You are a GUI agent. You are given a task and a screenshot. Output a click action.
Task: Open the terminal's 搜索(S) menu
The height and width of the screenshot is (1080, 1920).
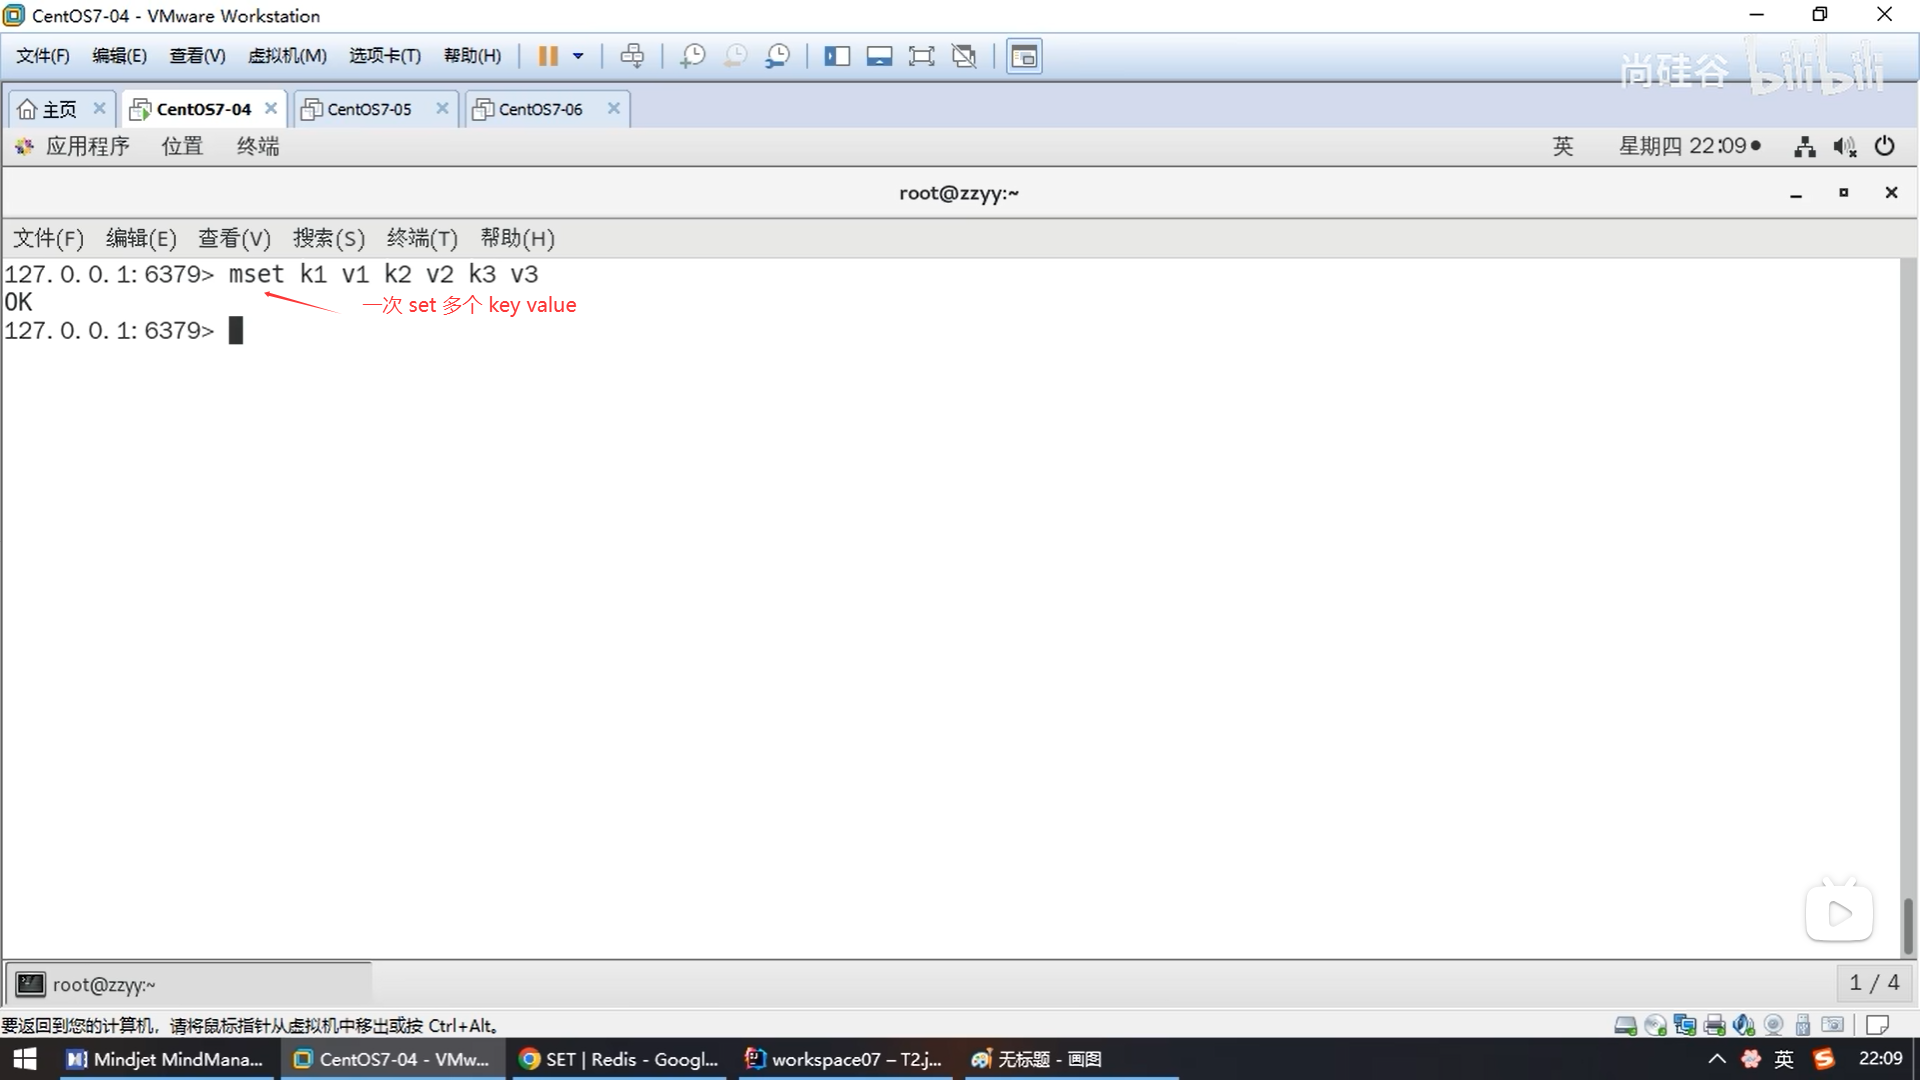328,238
